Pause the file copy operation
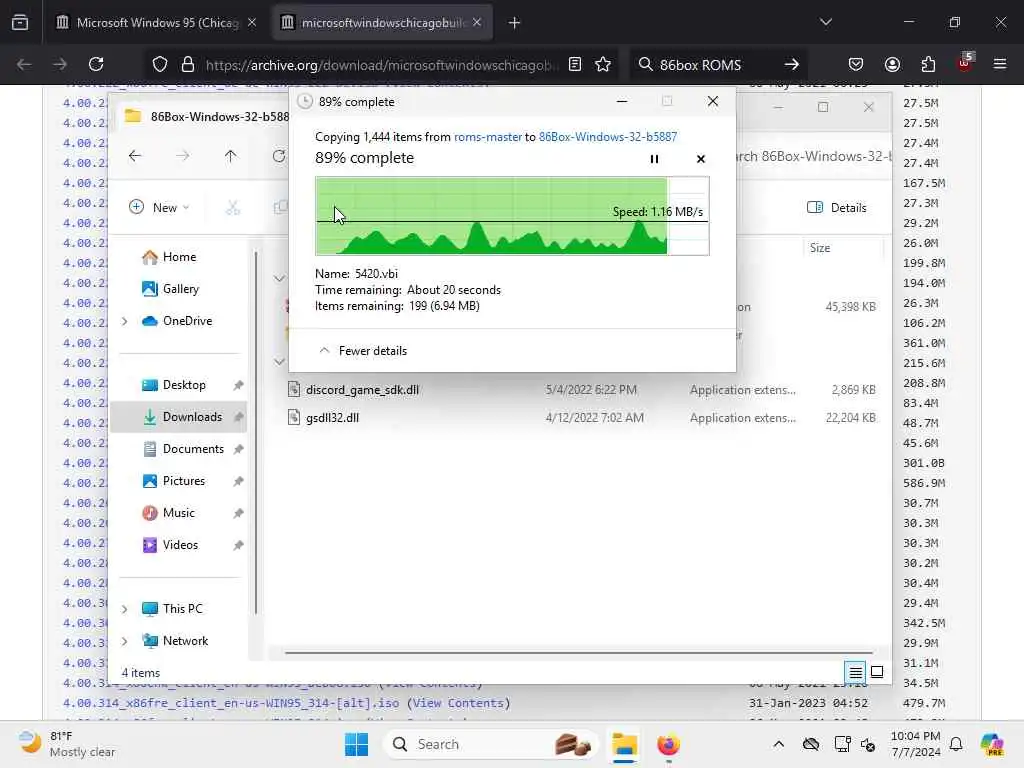Viewport: 1024px width, 768px height. [x=654, y=159]
